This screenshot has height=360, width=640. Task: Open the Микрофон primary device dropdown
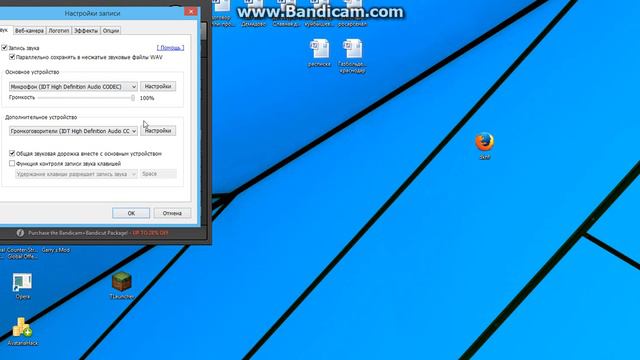point(73,87)
